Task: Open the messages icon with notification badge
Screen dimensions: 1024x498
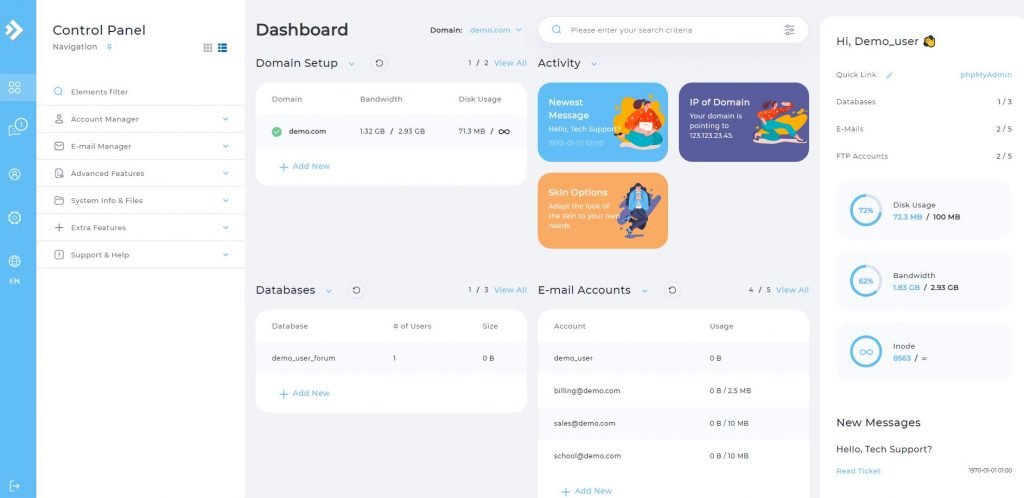Action: [x=16, y=128]
